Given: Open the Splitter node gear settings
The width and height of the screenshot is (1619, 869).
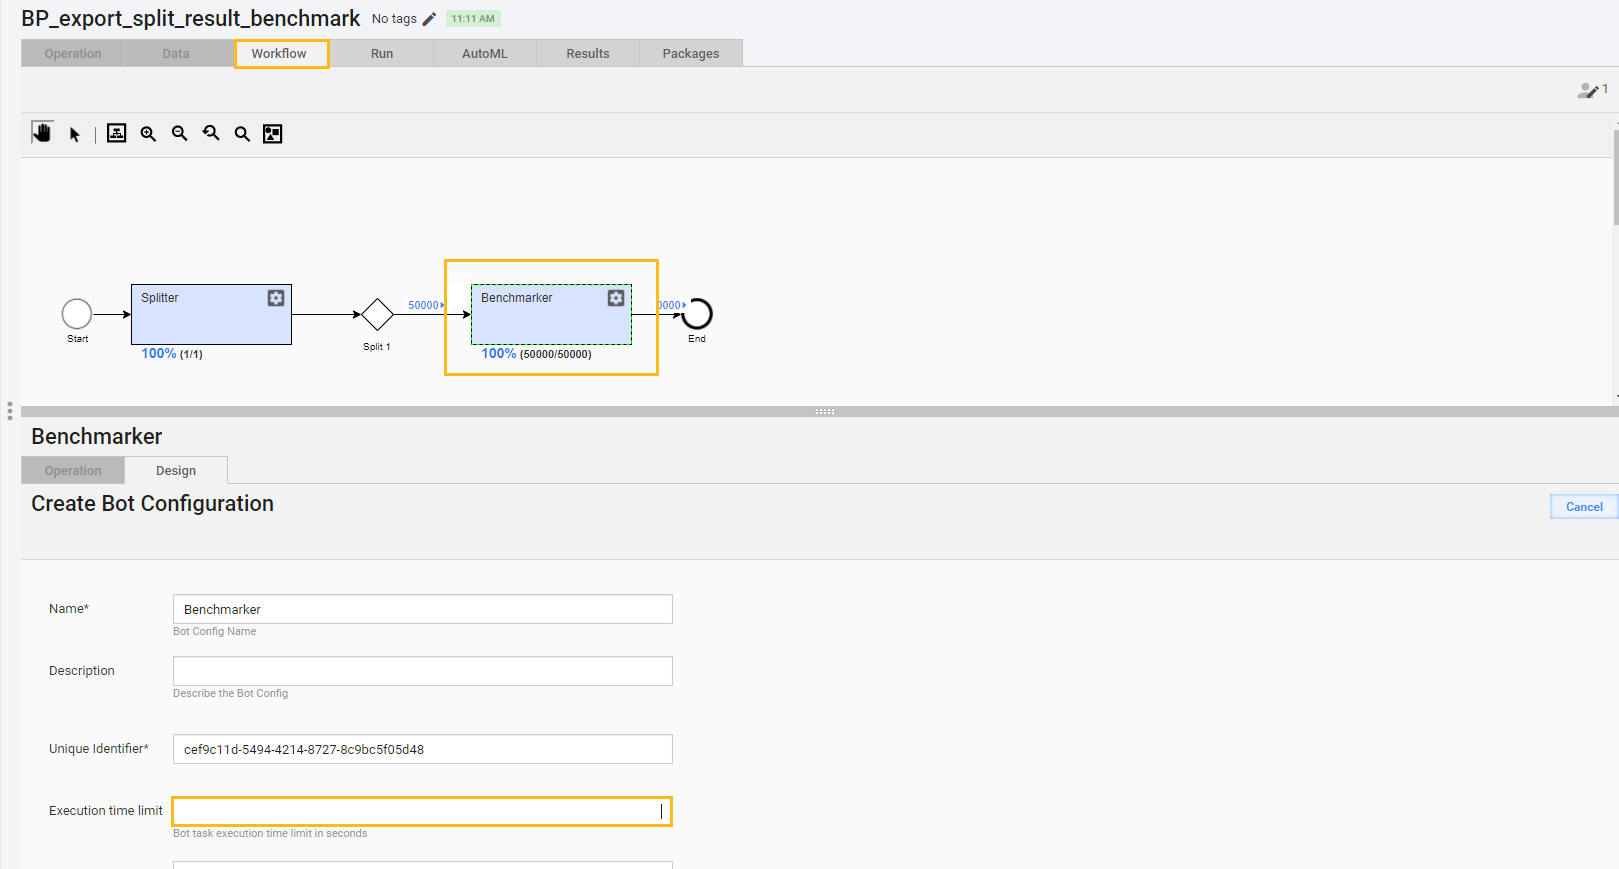Looking at the screenshot, I should coord(276,298).
